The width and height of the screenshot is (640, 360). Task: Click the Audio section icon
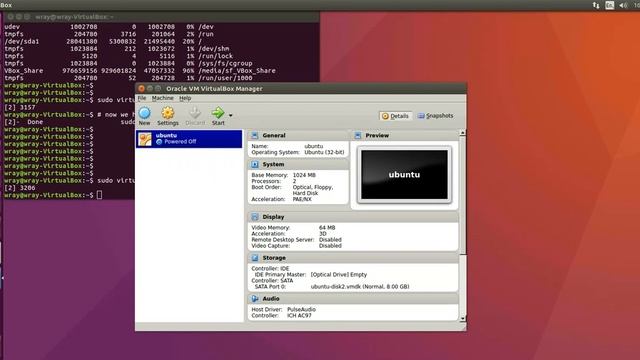(x=255, y=299)
